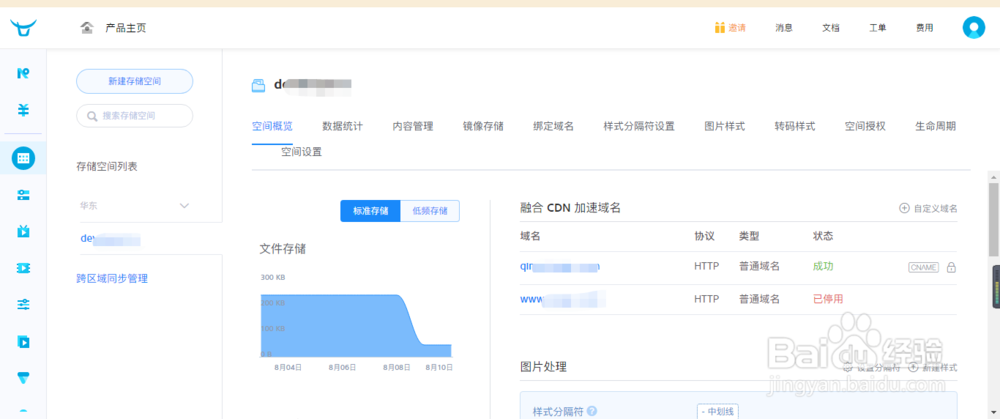
Task: Click the 融合 CDN 加速域名 heading
Action: pyautogui.click(x=570, y=207)
